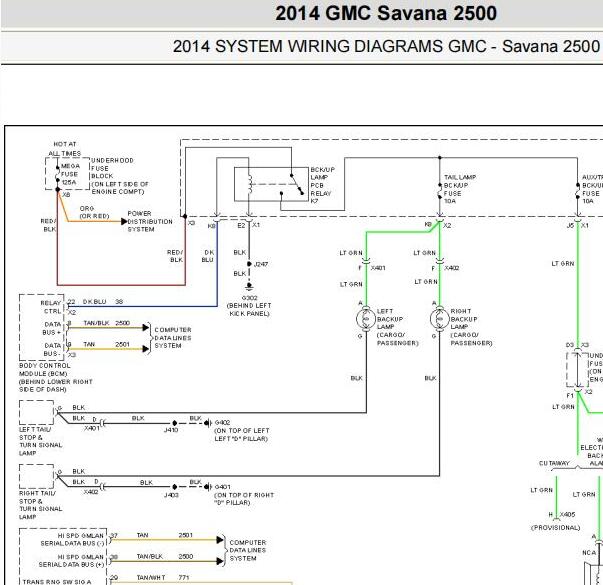Click the title 2014 GMC Savana 2500
Image resolution: width=603 pixels, height=585 pixels.
386,13
